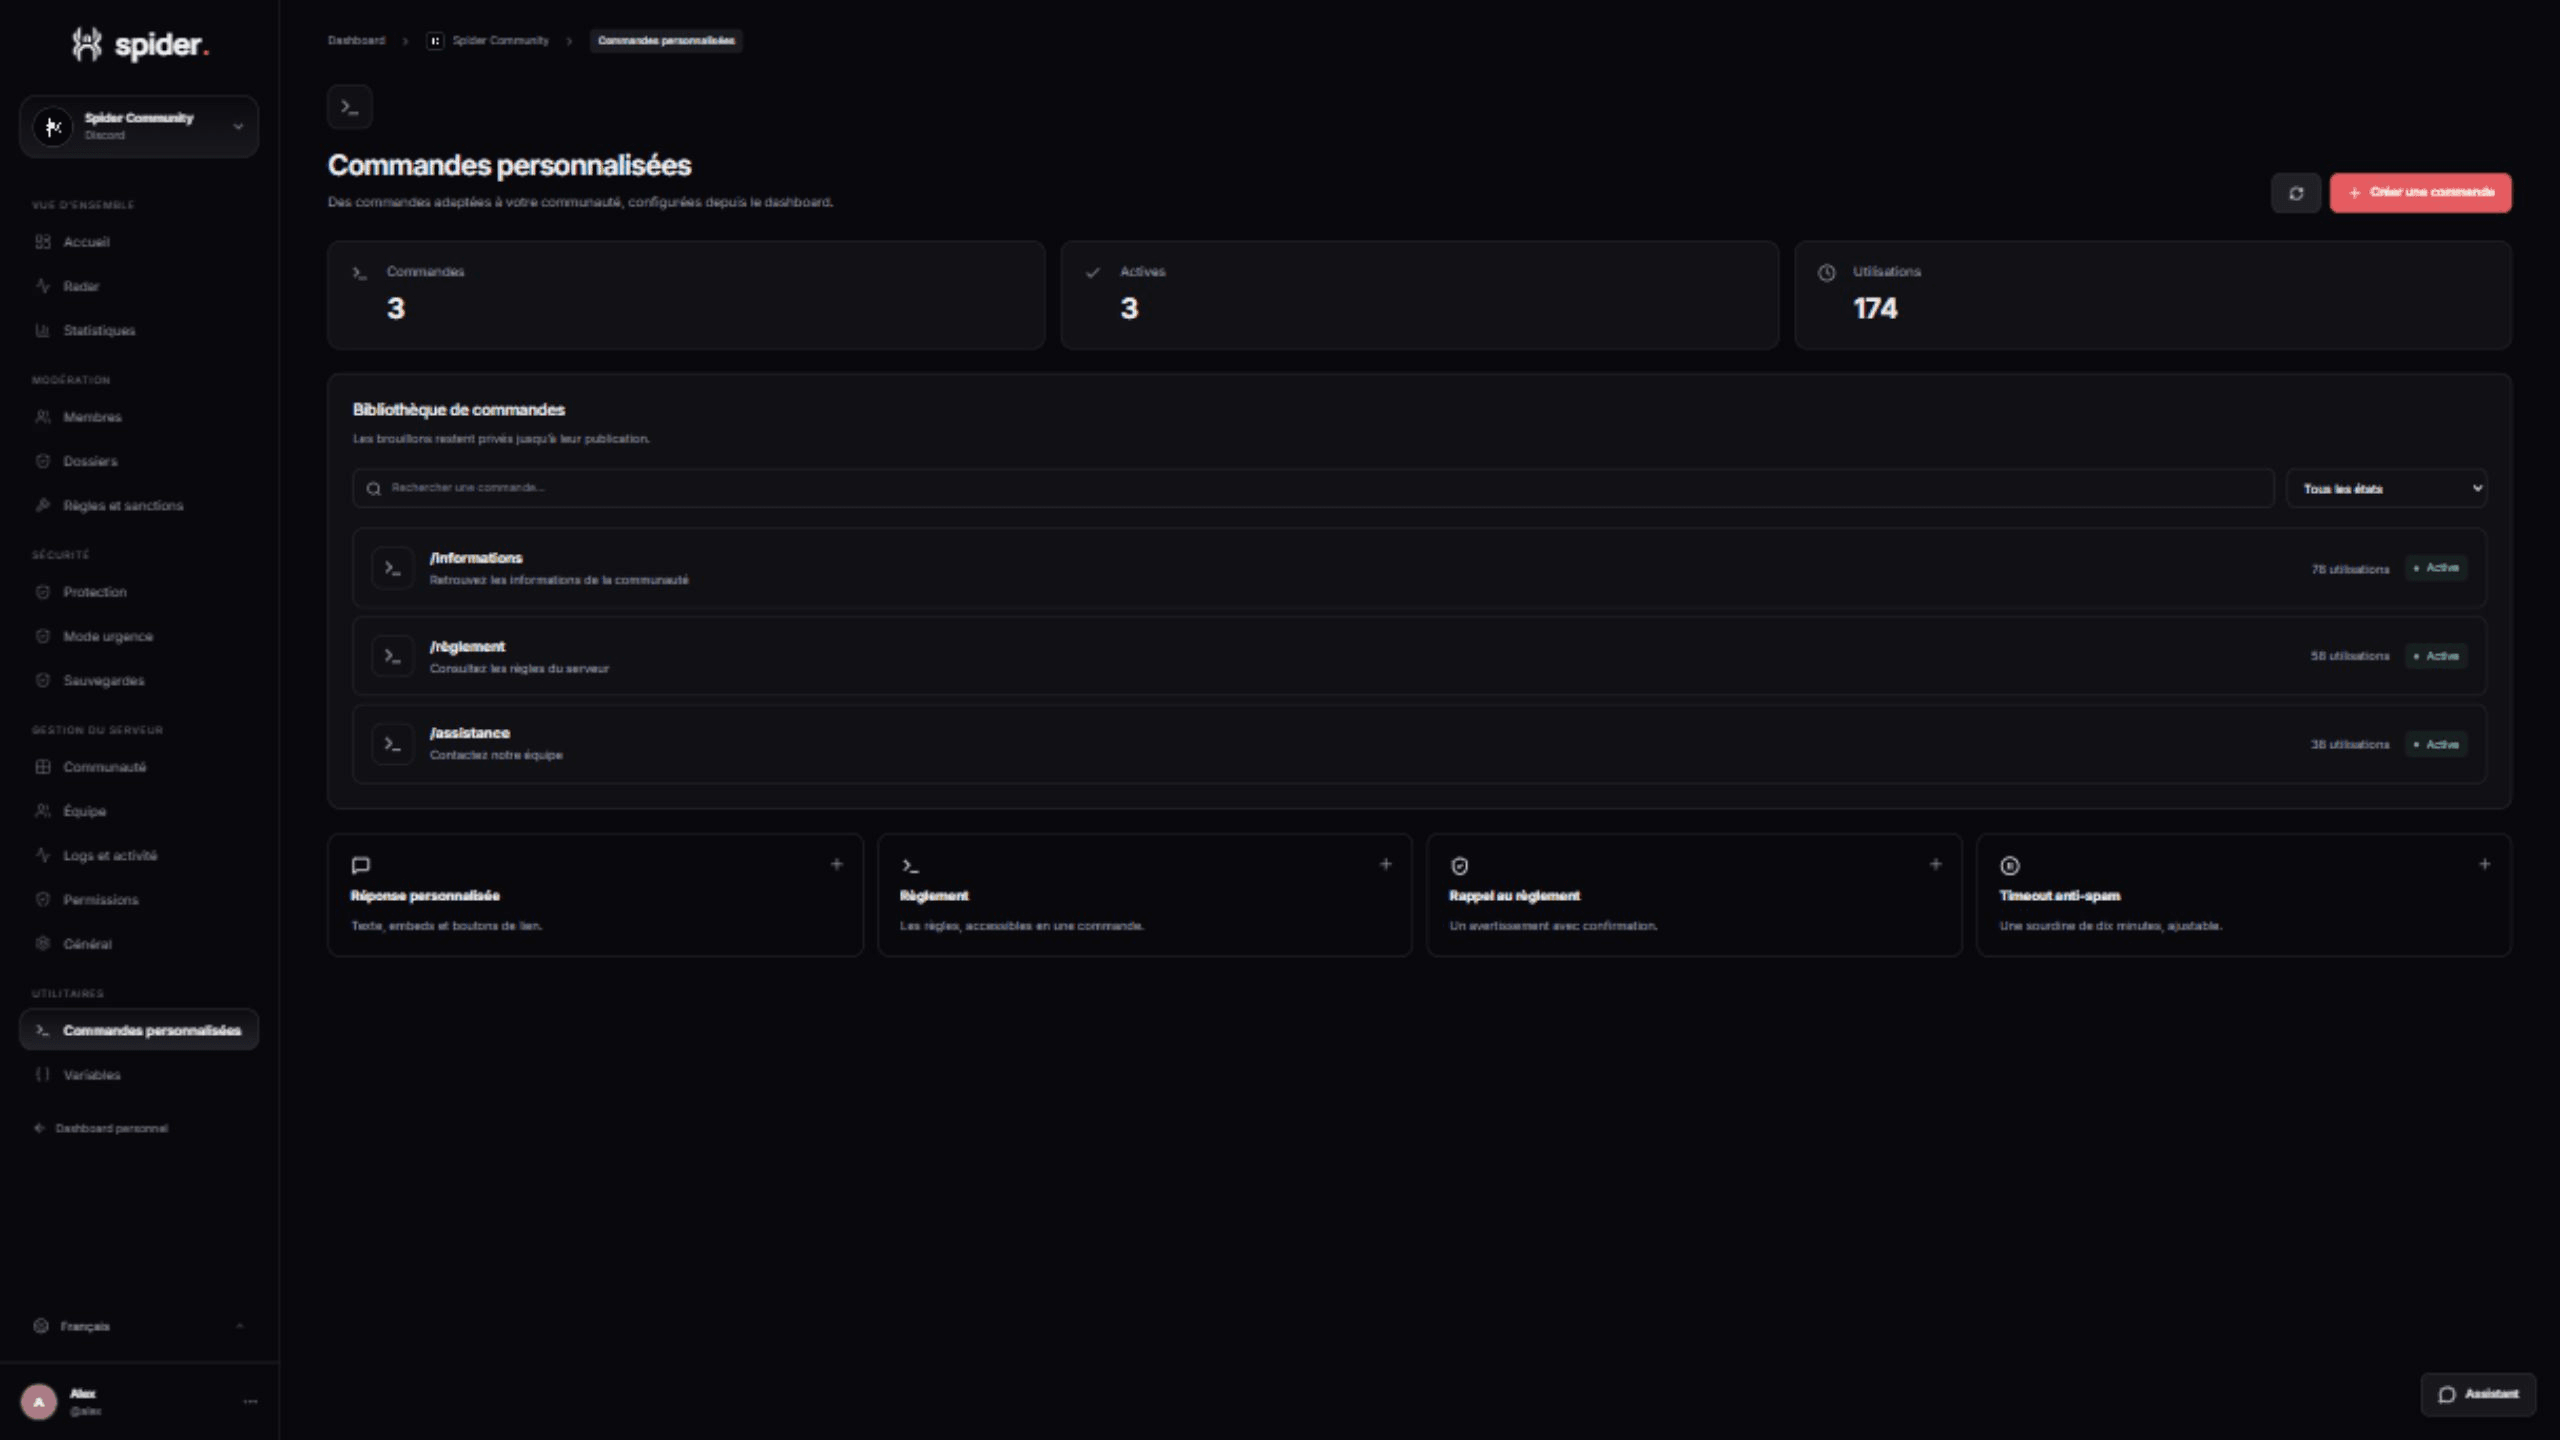Click the Mode urgence icon
2560x1440 pixels.
click(43, 636)
